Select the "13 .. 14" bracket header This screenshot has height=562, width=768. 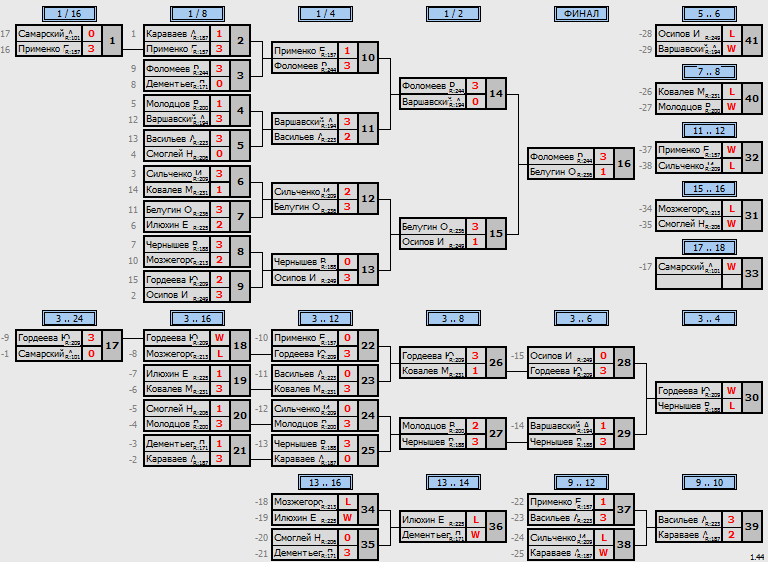click(x=453, y=483)
